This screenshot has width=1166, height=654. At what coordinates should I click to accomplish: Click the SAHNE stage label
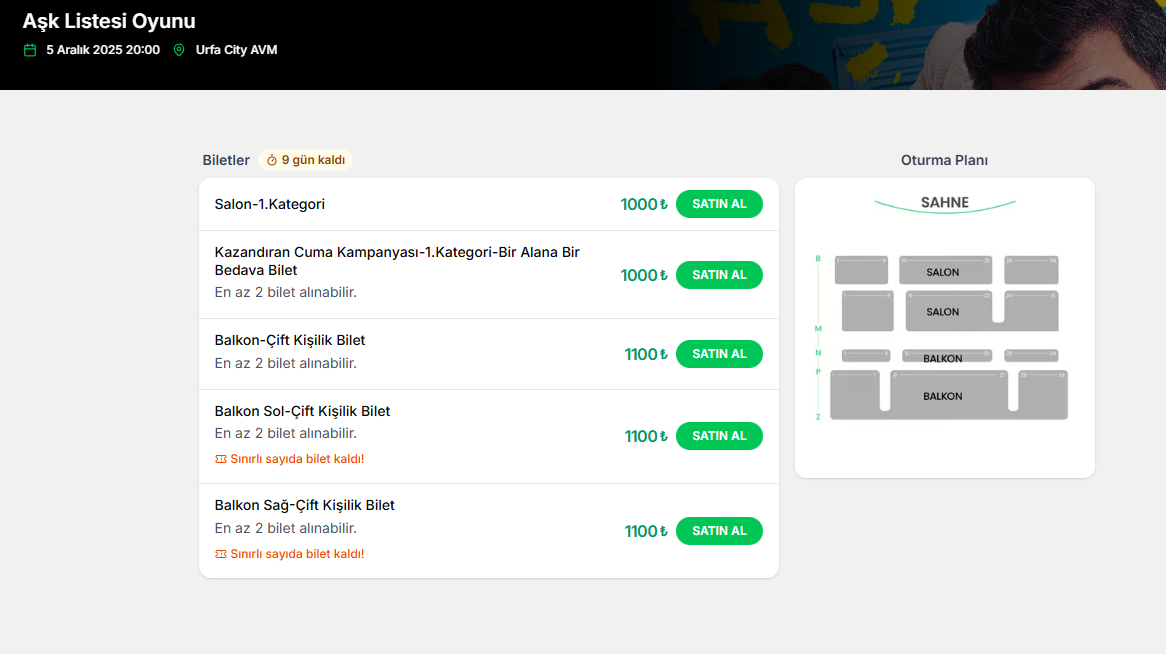[x=944, y=203]
